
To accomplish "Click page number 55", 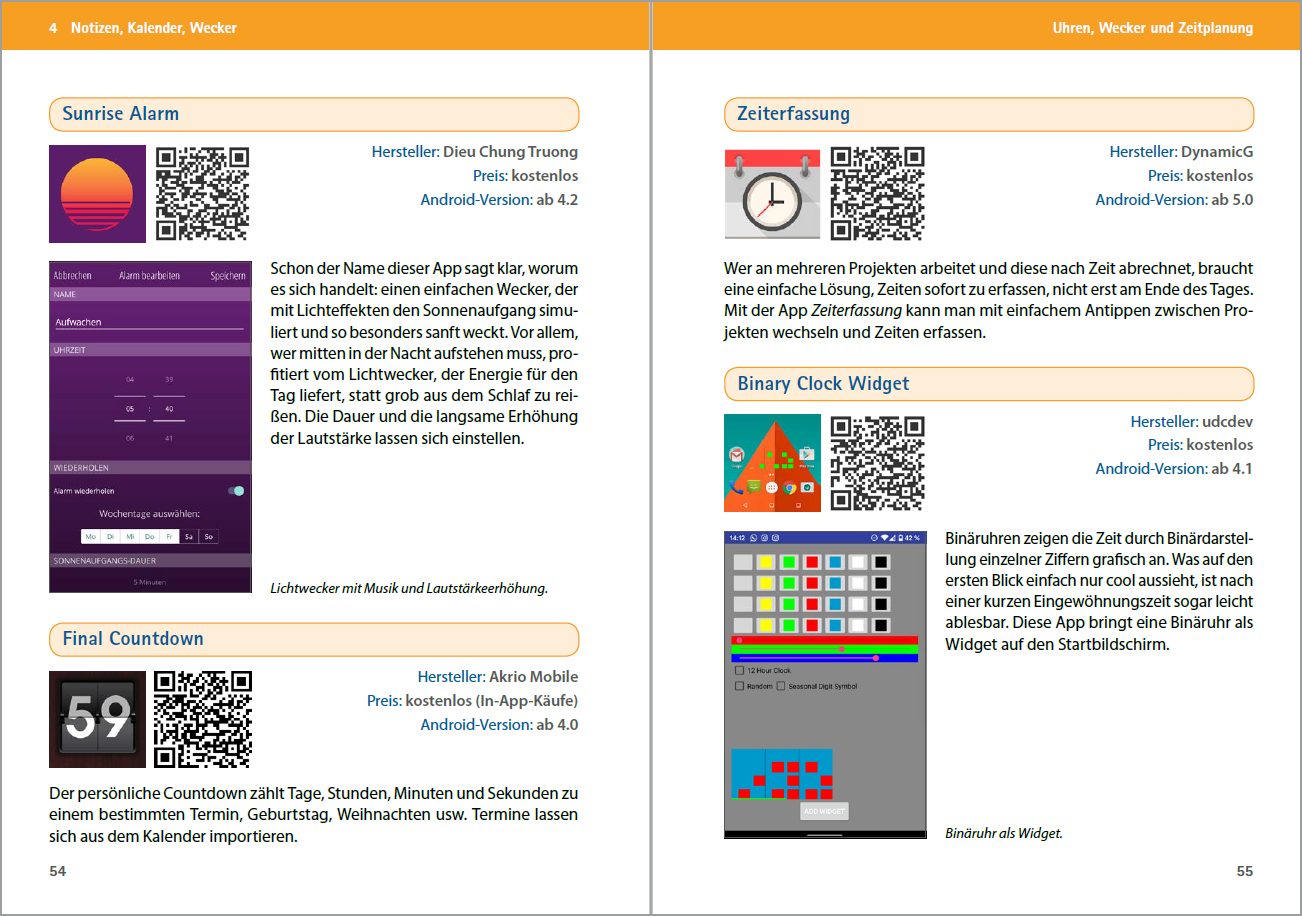I will pos(1244,871).
